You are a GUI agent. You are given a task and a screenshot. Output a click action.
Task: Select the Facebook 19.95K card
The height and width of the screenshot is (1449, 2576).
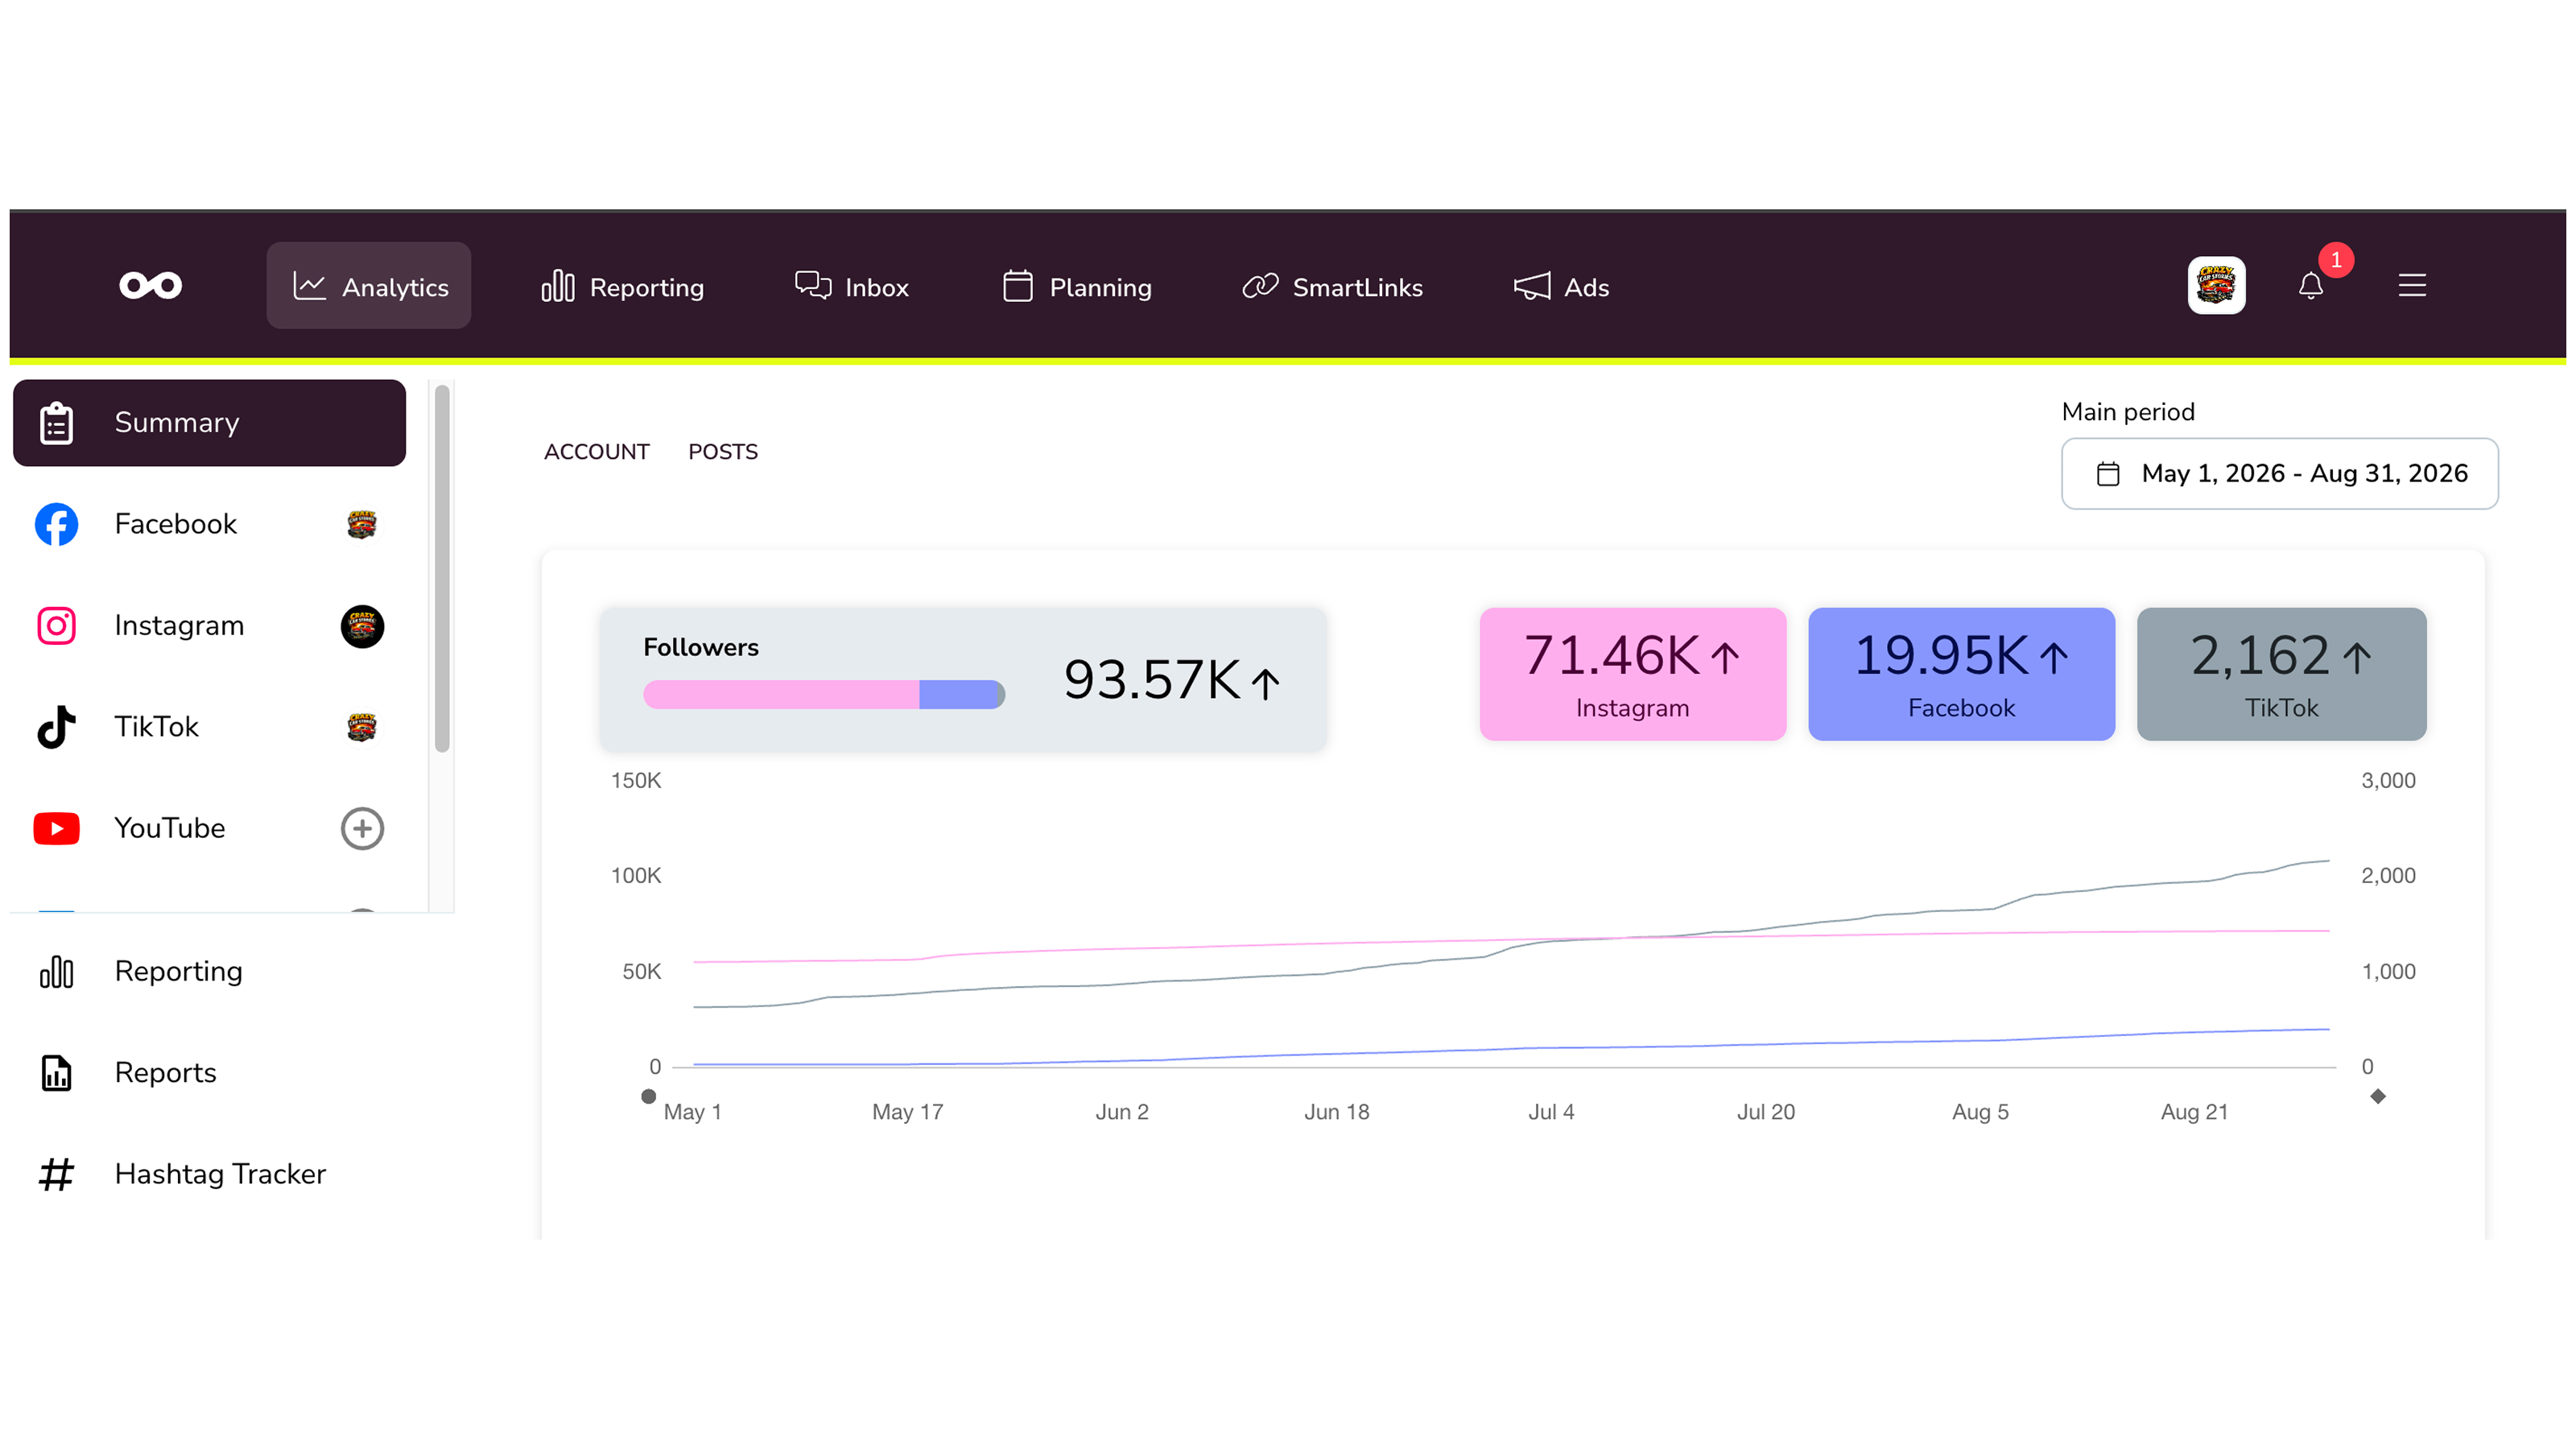click(1962, 675)
